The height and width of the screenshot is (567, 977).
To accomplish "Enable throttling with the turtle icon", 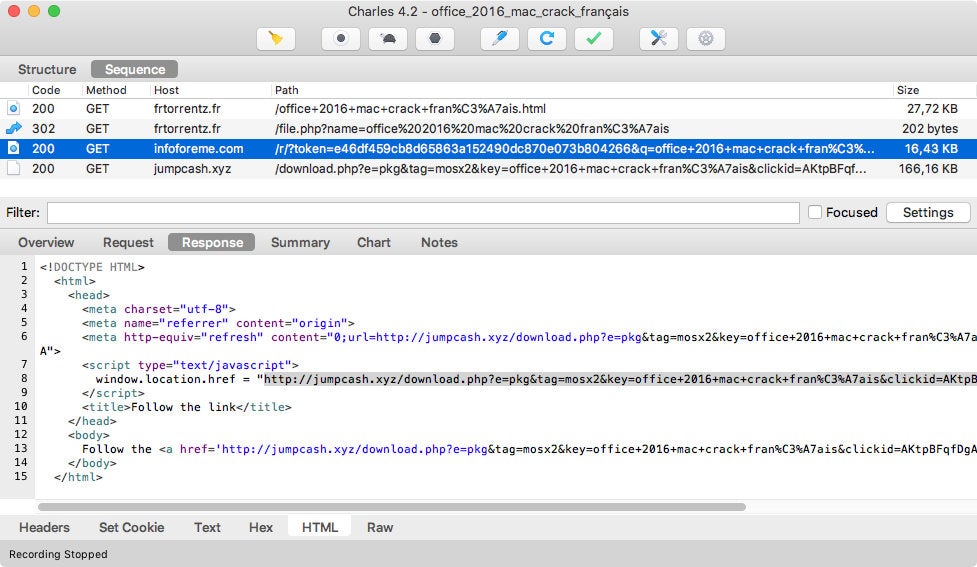I will 388,39.
